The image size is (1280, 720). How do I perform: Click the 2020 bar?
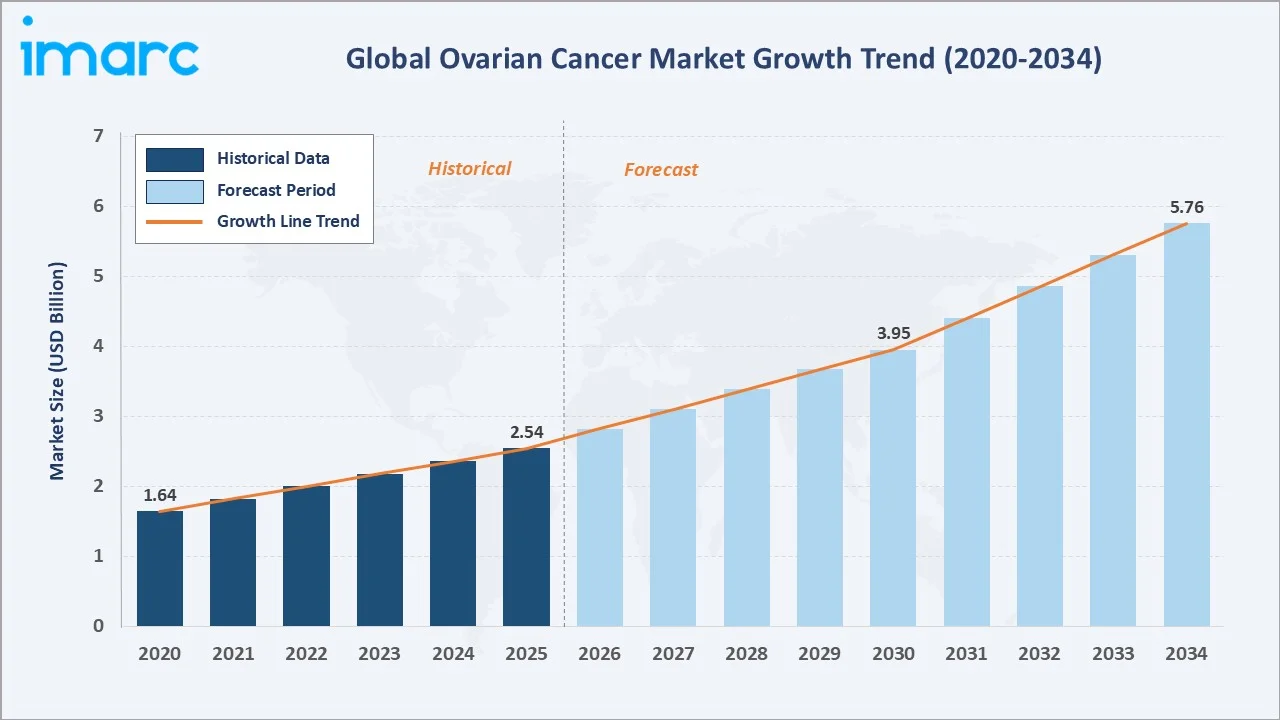tap(160, 568)
